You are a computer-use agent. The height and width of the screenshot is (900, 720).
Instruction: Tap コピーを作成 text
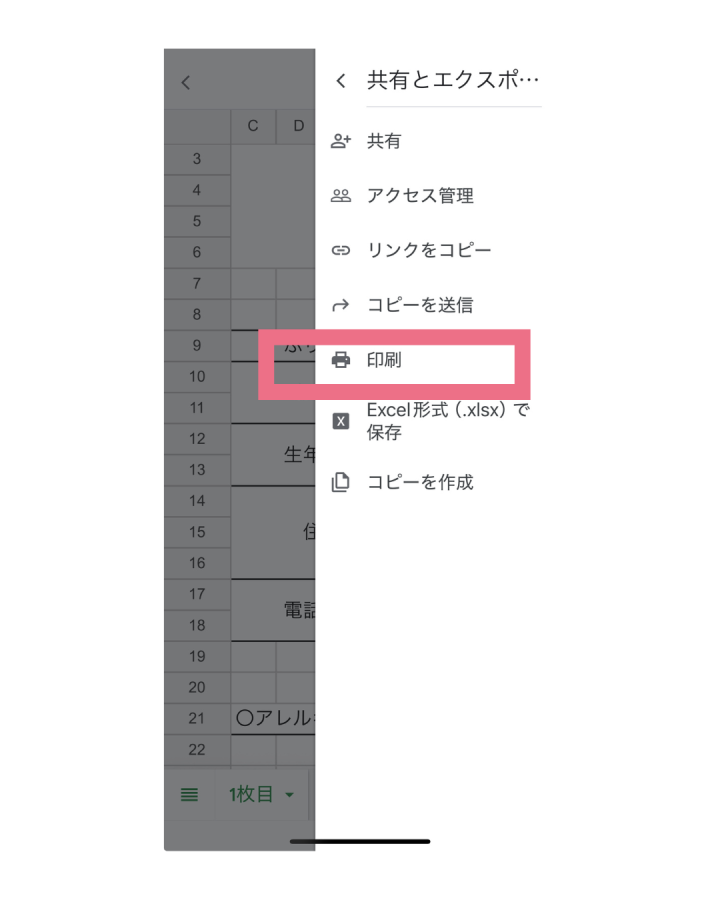420,483
